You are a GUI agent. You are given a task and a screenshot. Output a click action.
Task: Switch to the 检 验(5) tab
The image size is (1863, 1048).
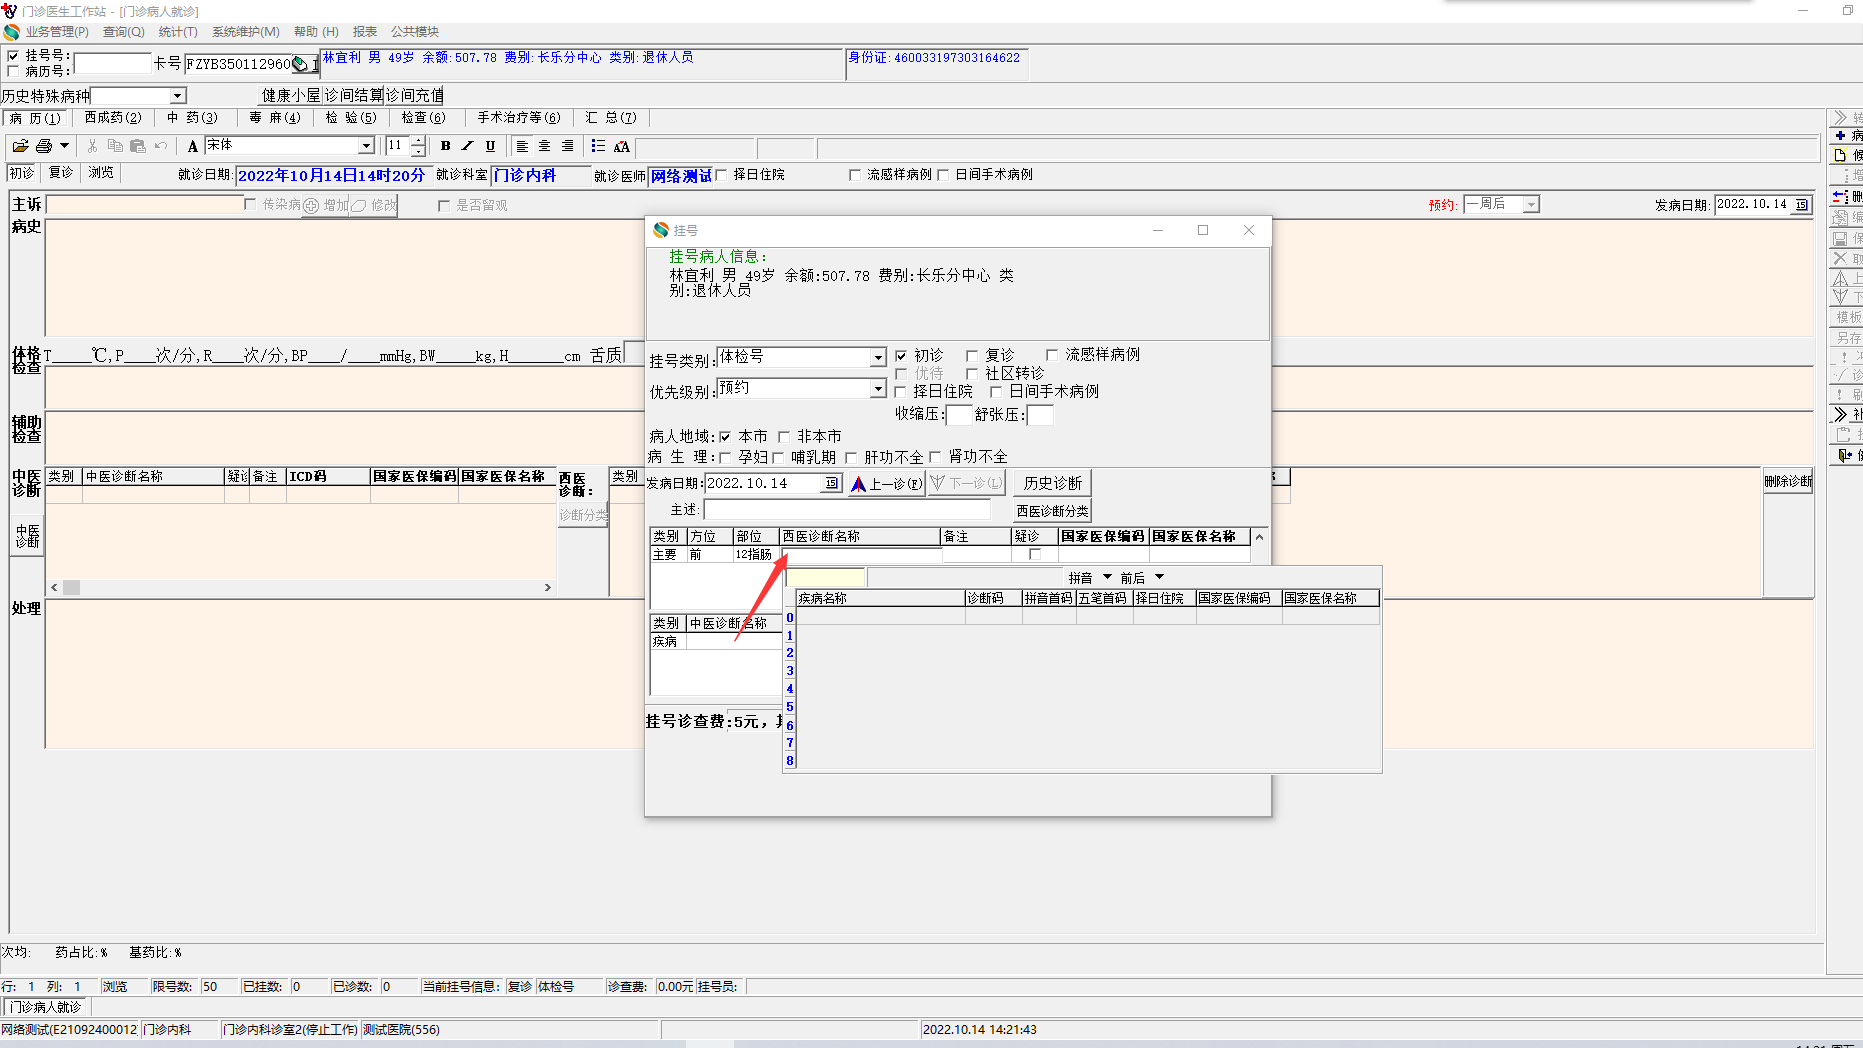[x=351, y=118]
